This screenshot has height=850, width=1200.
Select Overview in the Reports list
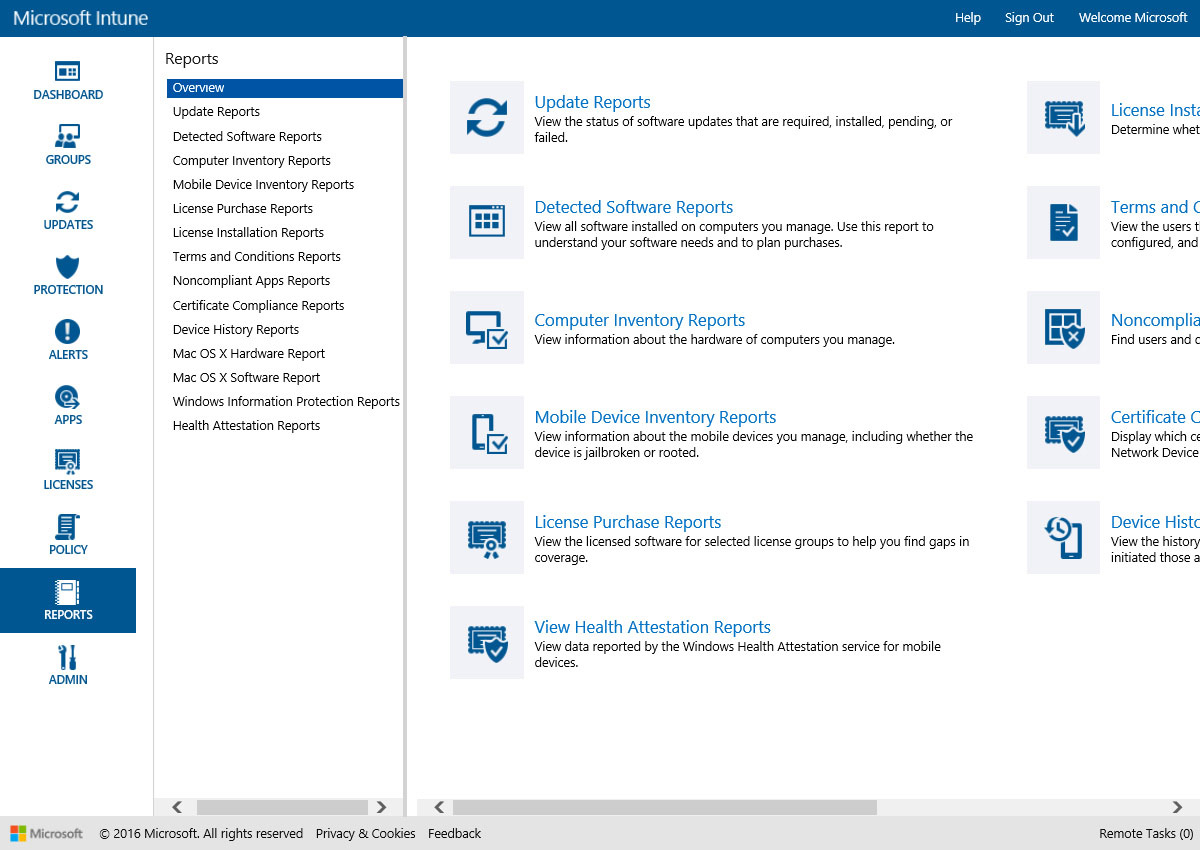point(285,88)
